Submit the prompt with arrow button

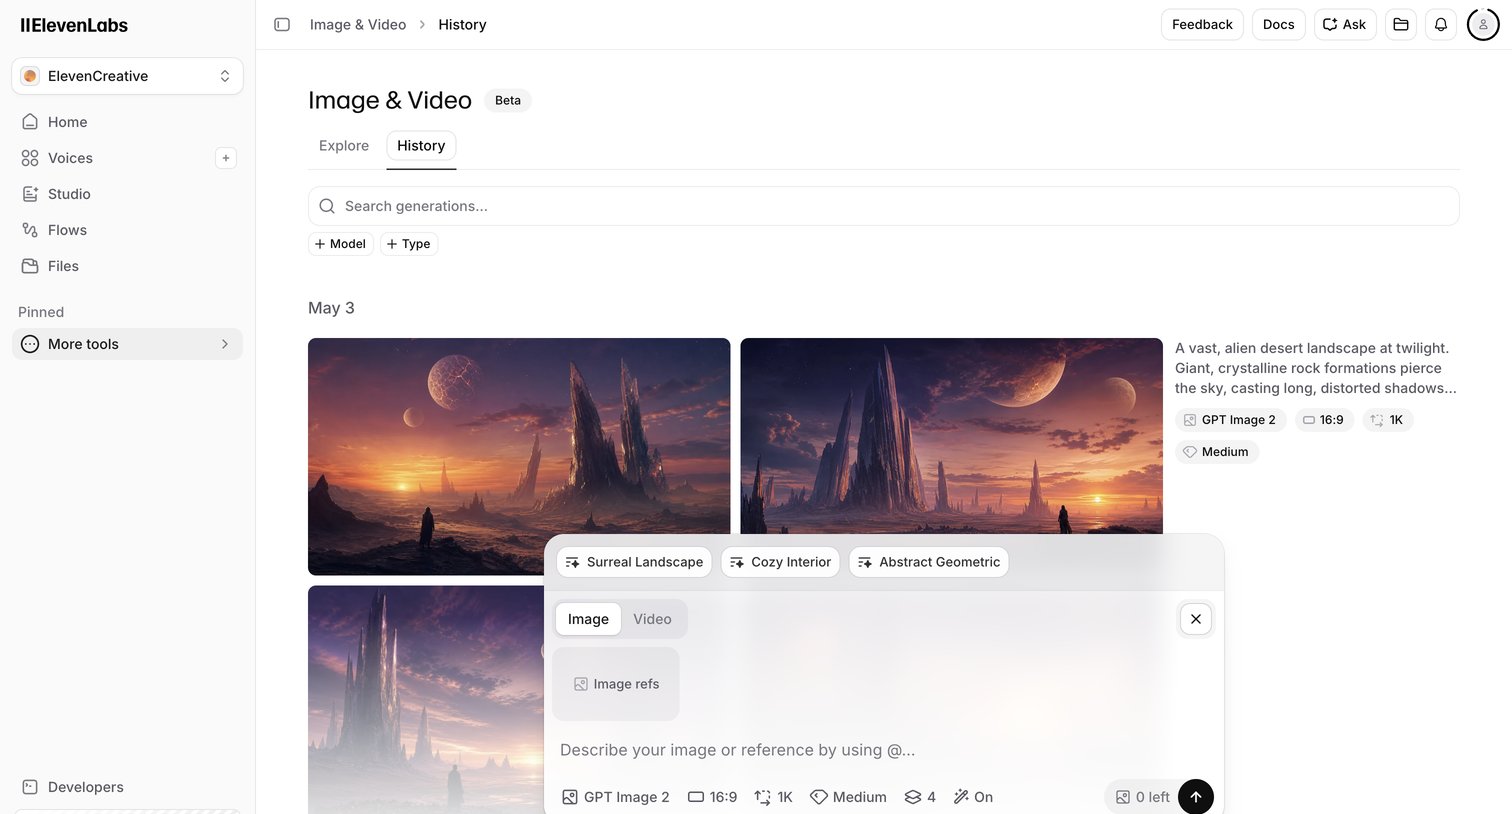tap(1196, 797)
